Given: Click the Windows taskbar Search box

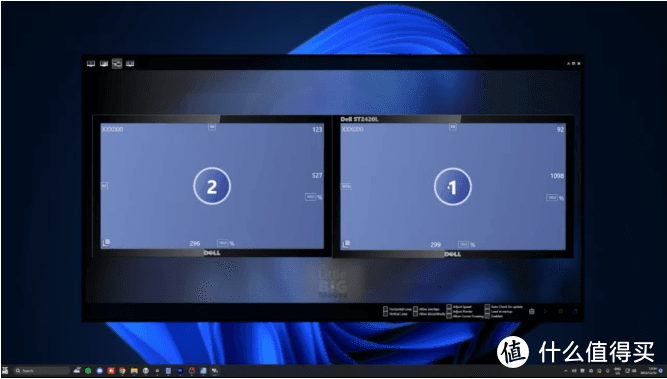Looking at the screenshot, I should coord(42,371).
